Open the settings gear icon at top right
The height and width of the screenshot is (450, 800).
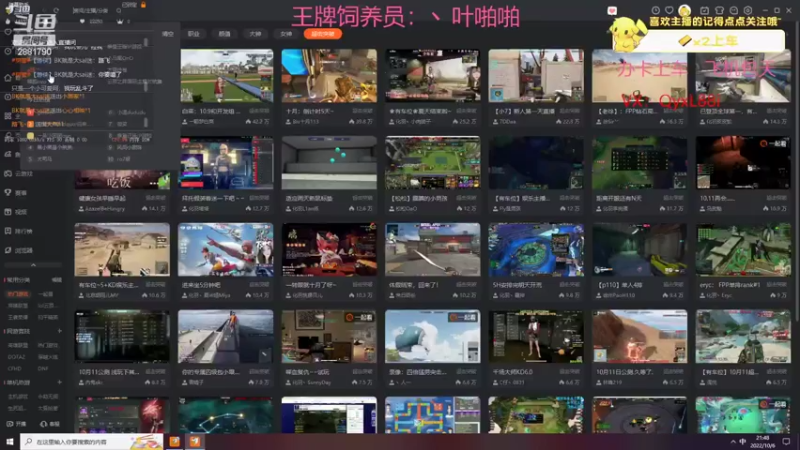[x=748, y=10]
